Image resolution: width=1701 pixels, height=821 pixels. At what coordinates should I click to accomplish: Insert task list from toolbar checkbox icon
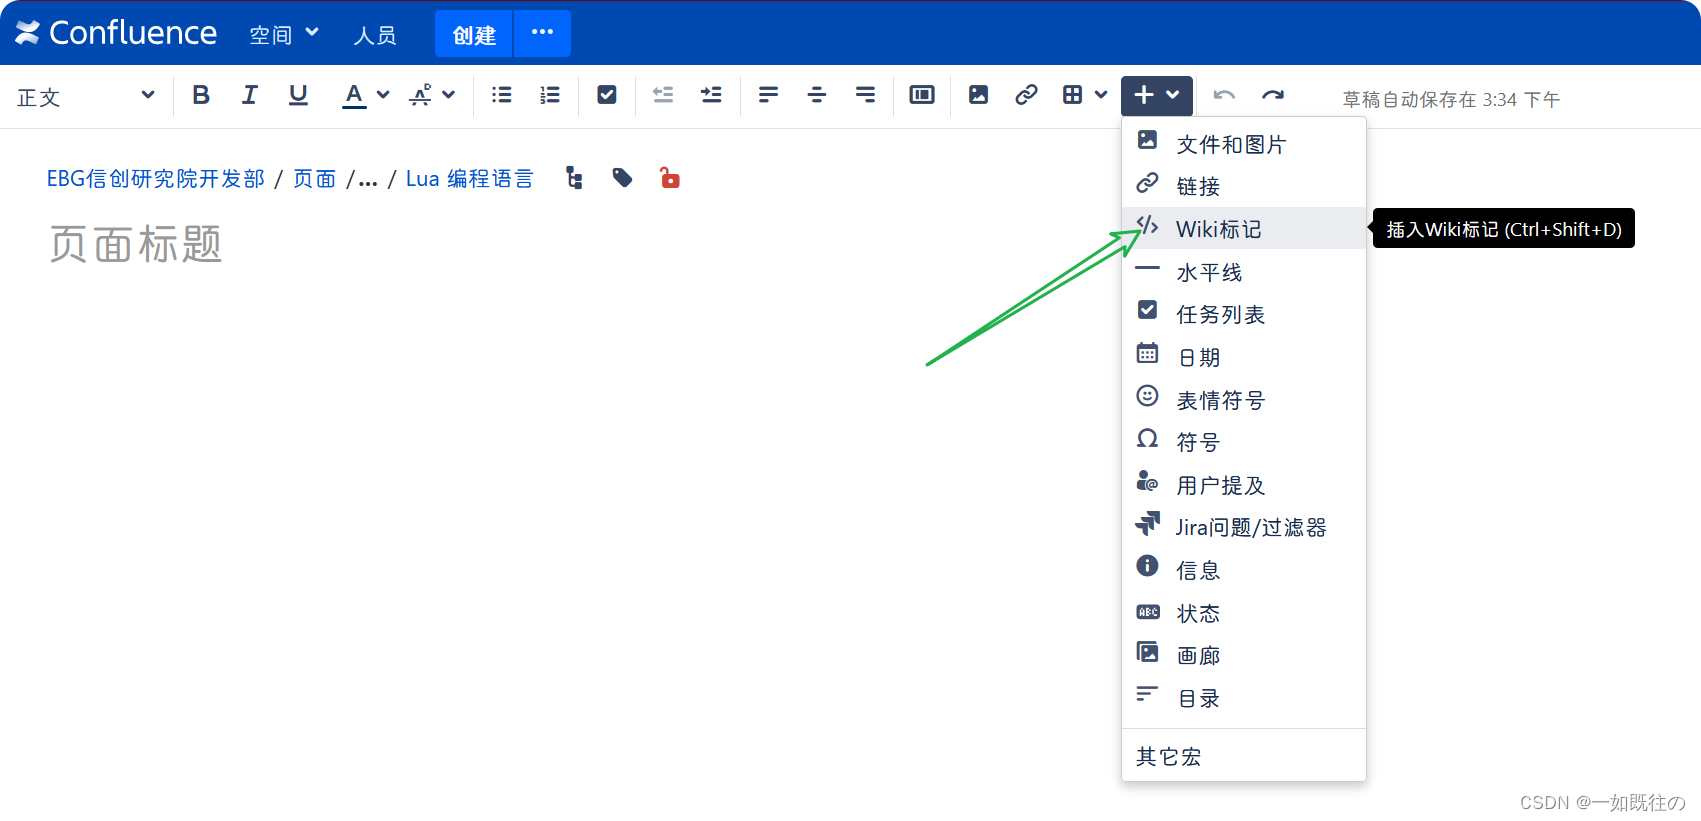point(607,95)
